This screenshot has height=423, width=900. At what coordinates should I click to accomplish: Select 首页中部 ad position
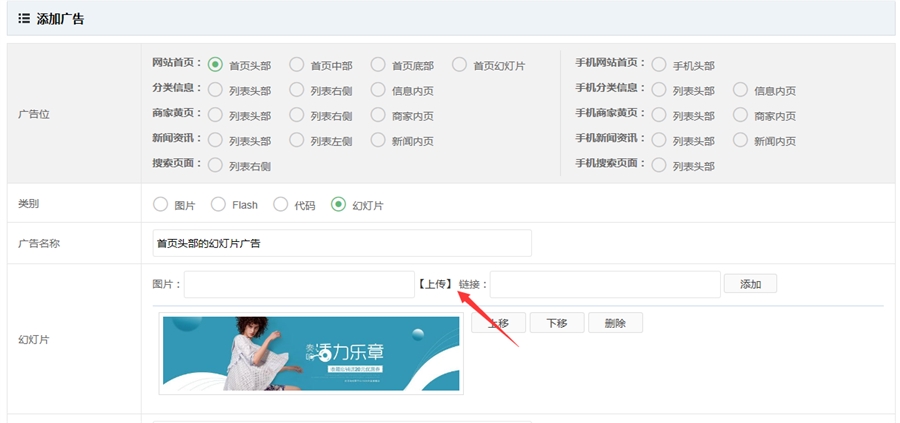[x=296, y=65]
